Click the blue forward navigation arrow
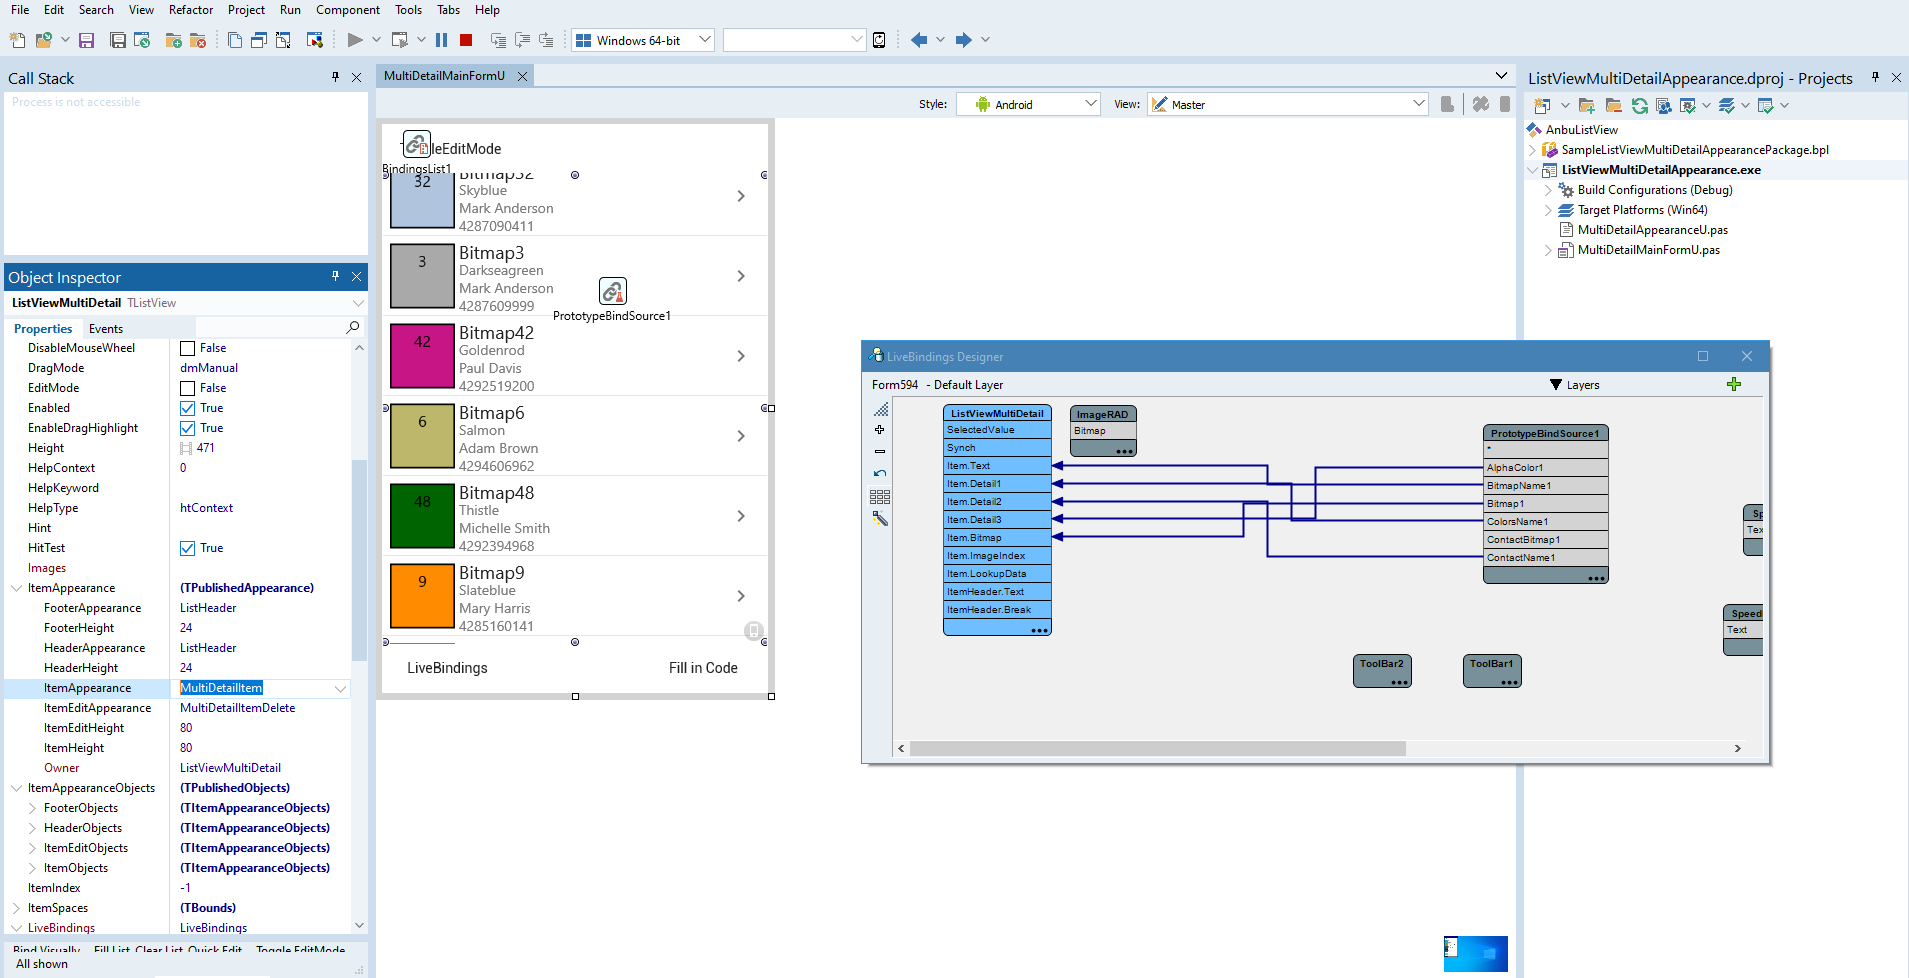 963,40
